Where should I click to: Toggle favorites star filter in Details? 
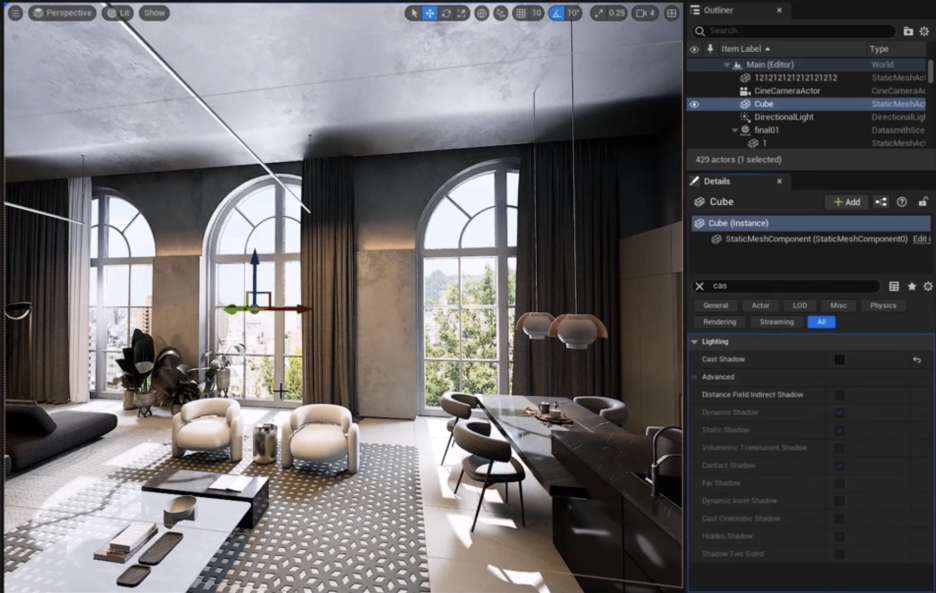[x=912, y=287]
